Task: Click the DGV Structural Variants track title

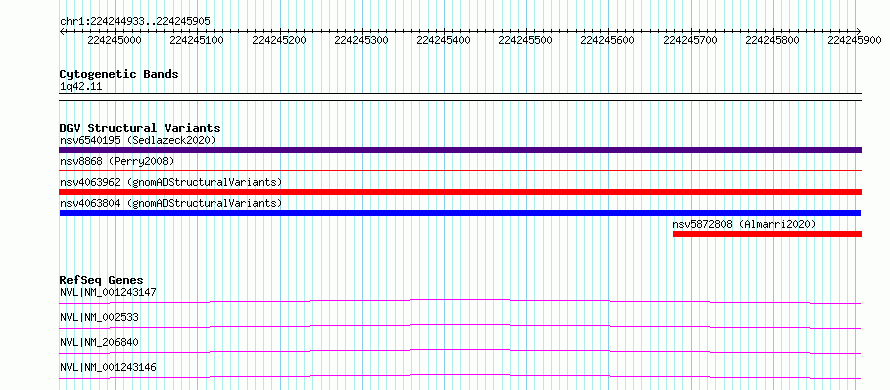Action: [x=140, y=128]
